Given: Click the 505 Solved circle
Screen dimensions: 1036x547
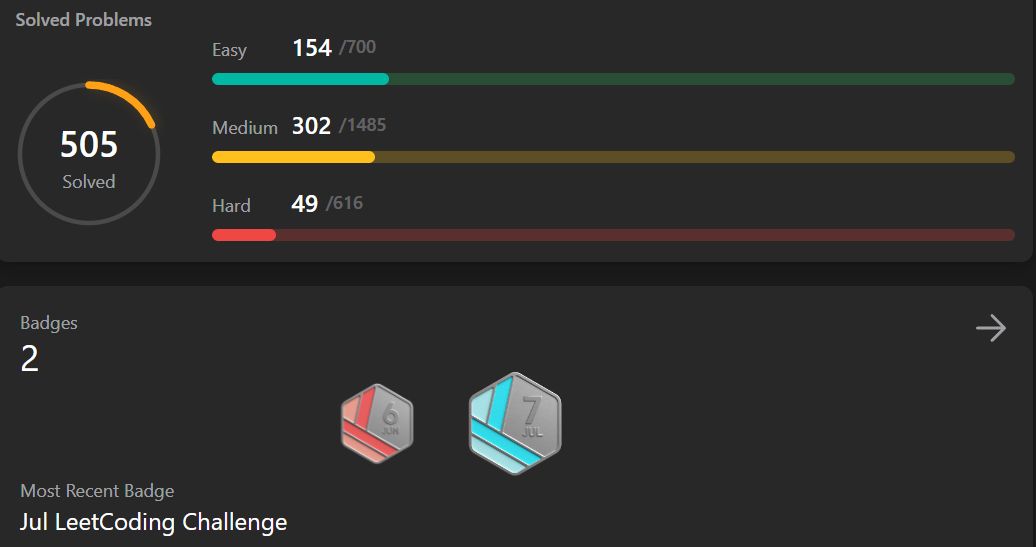Looking at the screenshot, I should (x=89, y=153).
